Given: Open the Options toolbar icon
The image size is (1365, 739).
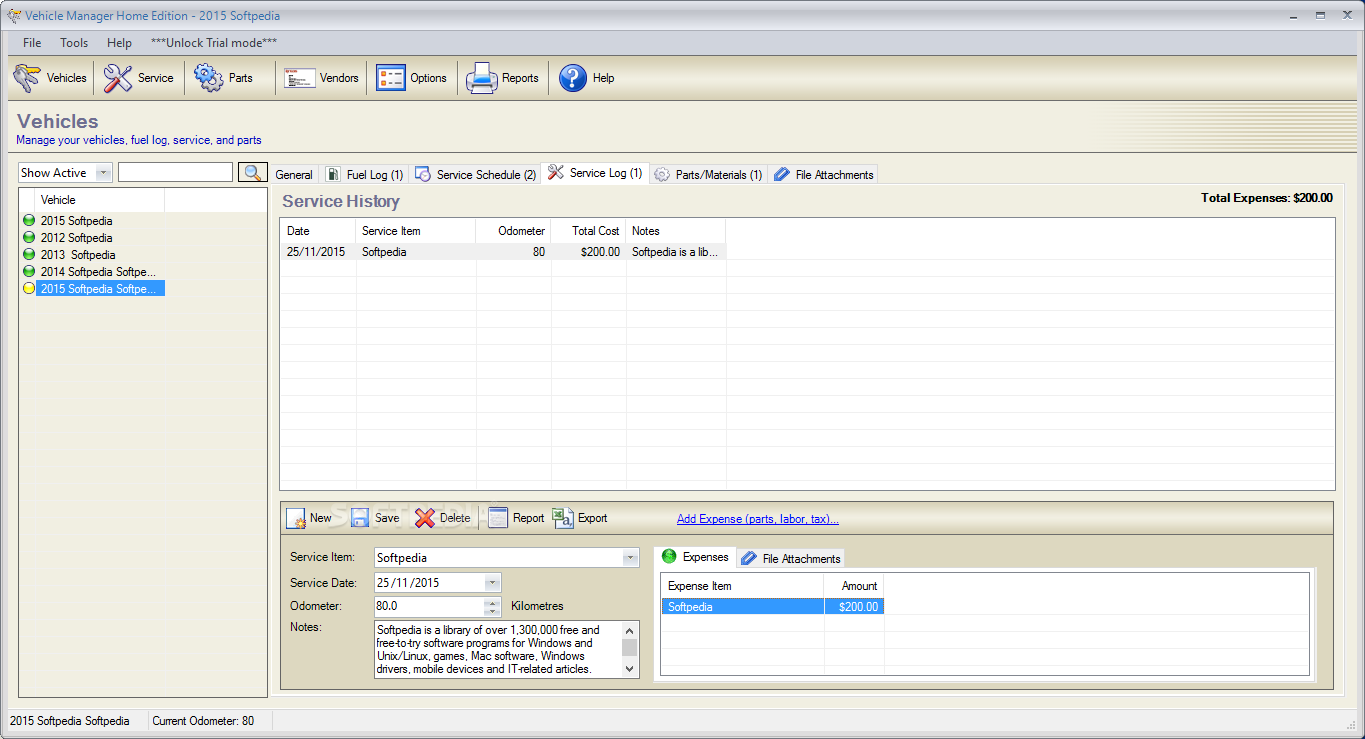Looking at the screenshot, I should (391, 78).
